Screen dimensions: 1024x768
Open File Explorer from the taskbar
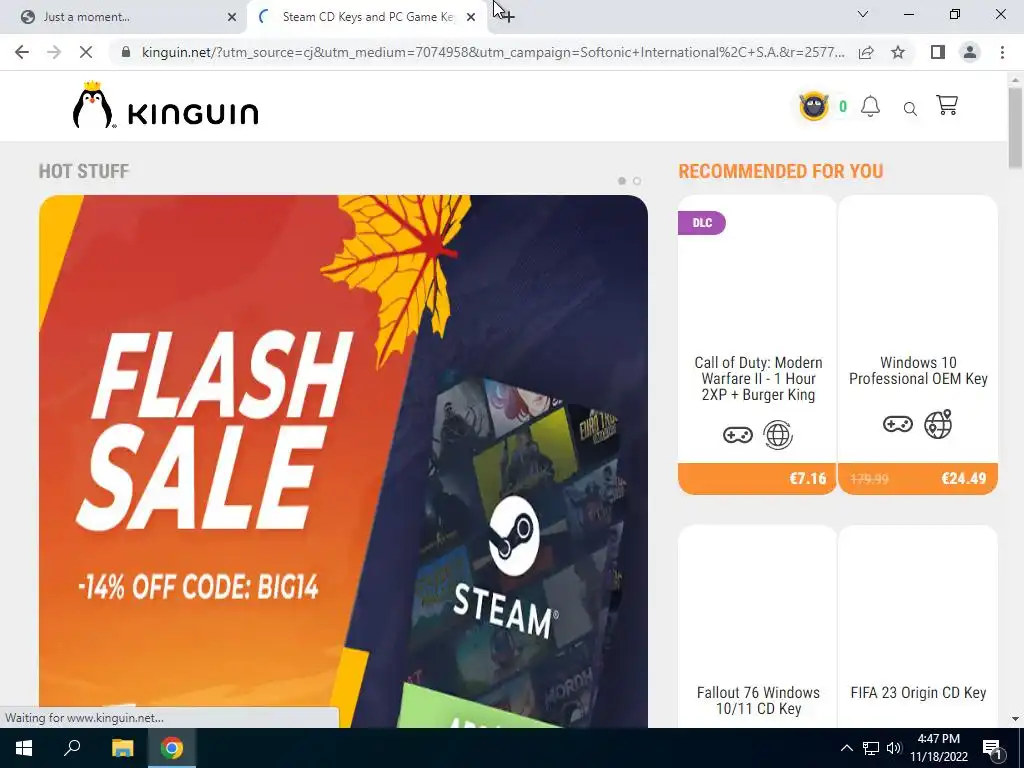click(x=122, y=748)
